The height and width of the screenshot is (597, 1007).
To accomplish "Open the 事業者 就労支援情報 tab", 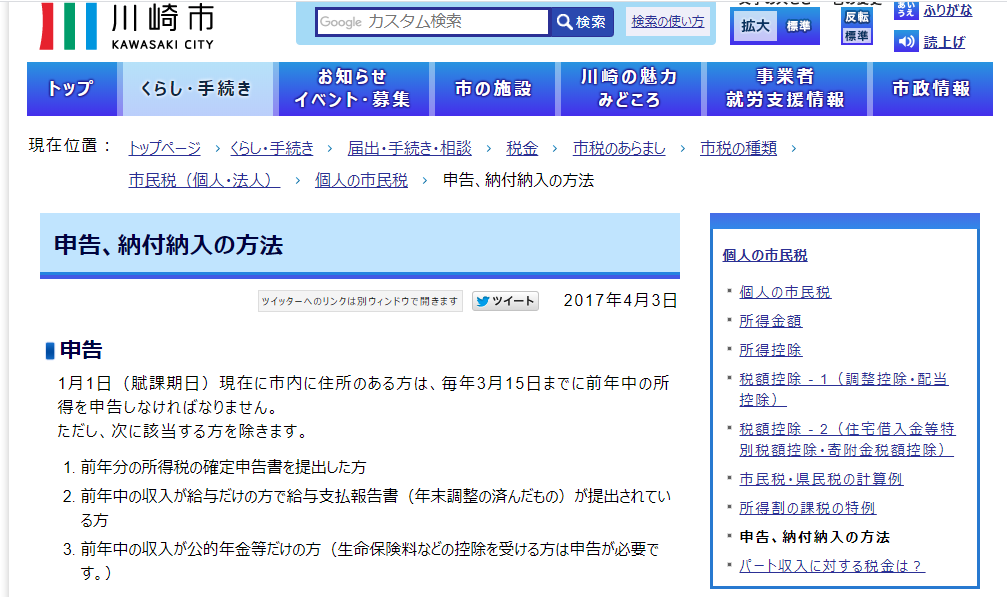I will coord(786,89).
